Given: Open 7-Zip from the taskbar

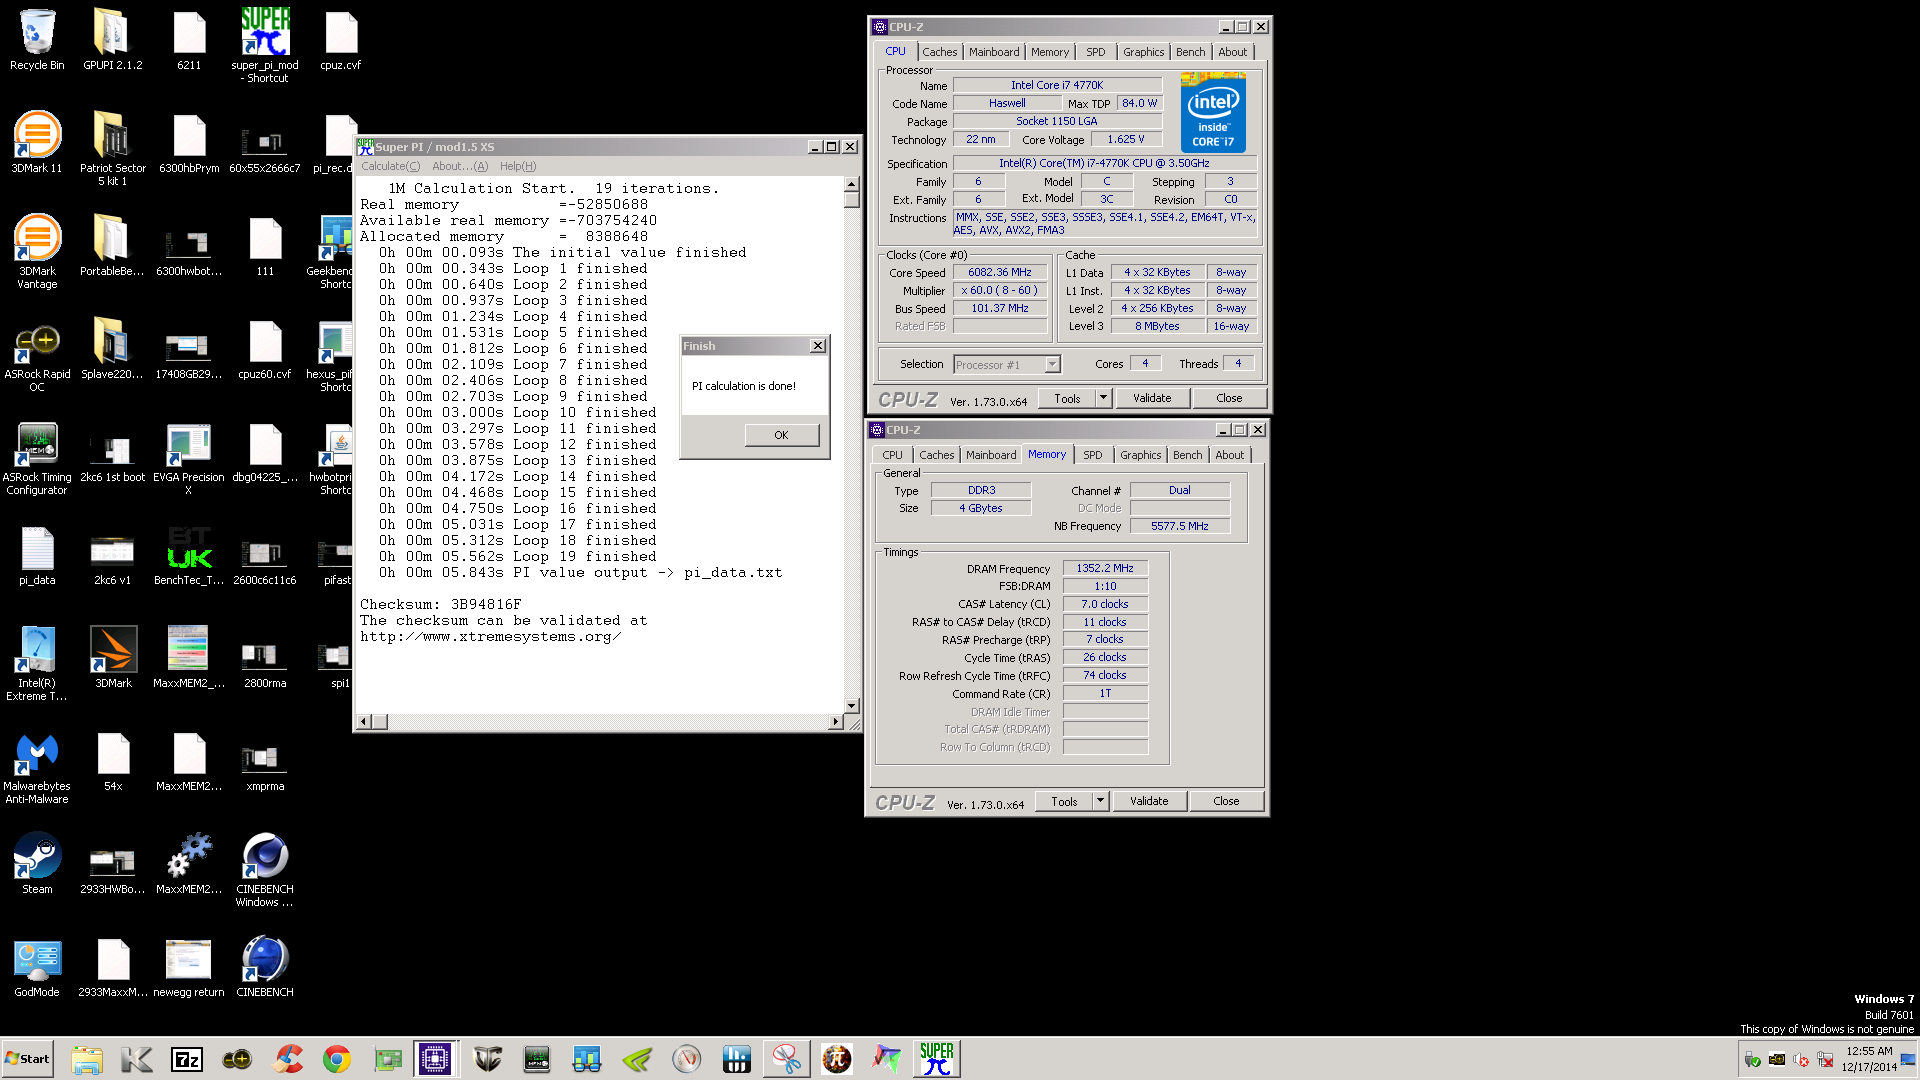Looking at the screenshot, I should (187, 1059).
